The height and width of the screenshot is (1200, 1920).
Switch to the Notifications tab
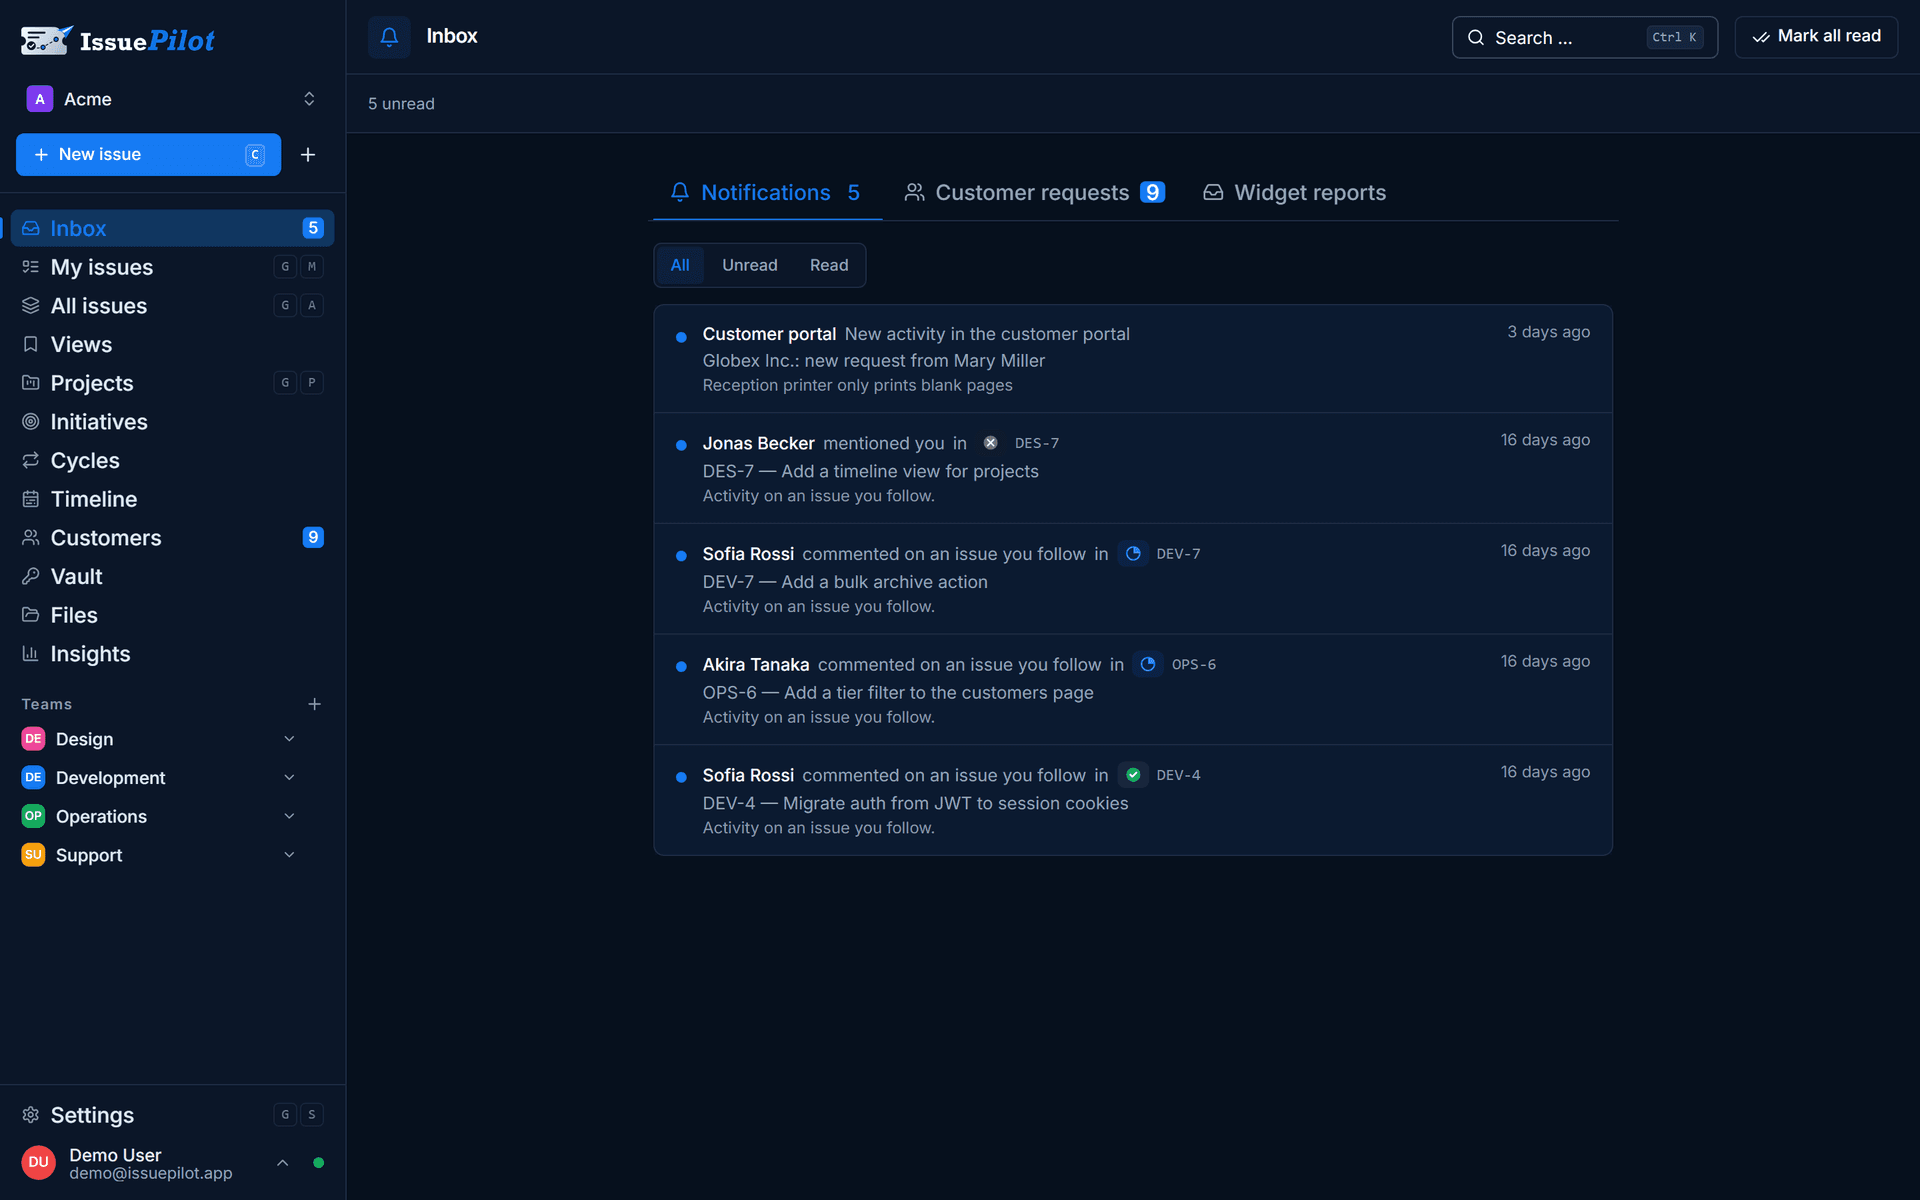[x=766, y=192]
